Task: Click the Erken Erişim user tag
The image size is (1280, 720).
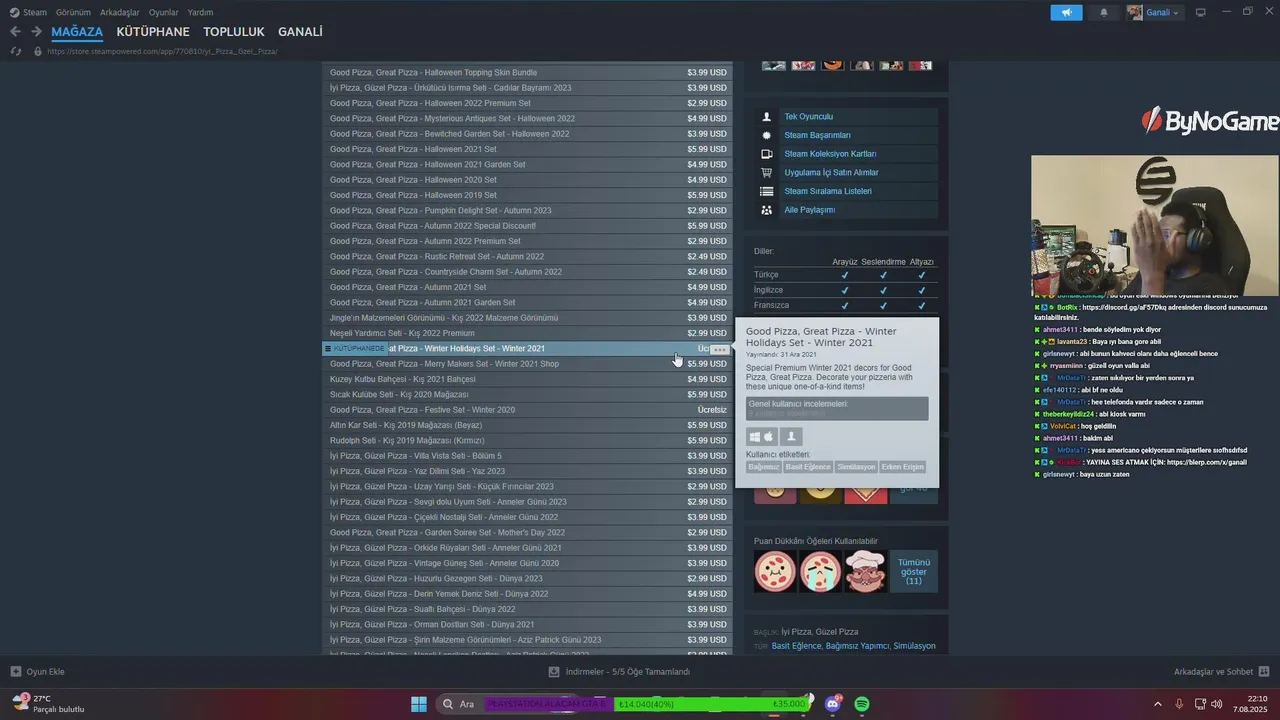Action: point(903,467)
